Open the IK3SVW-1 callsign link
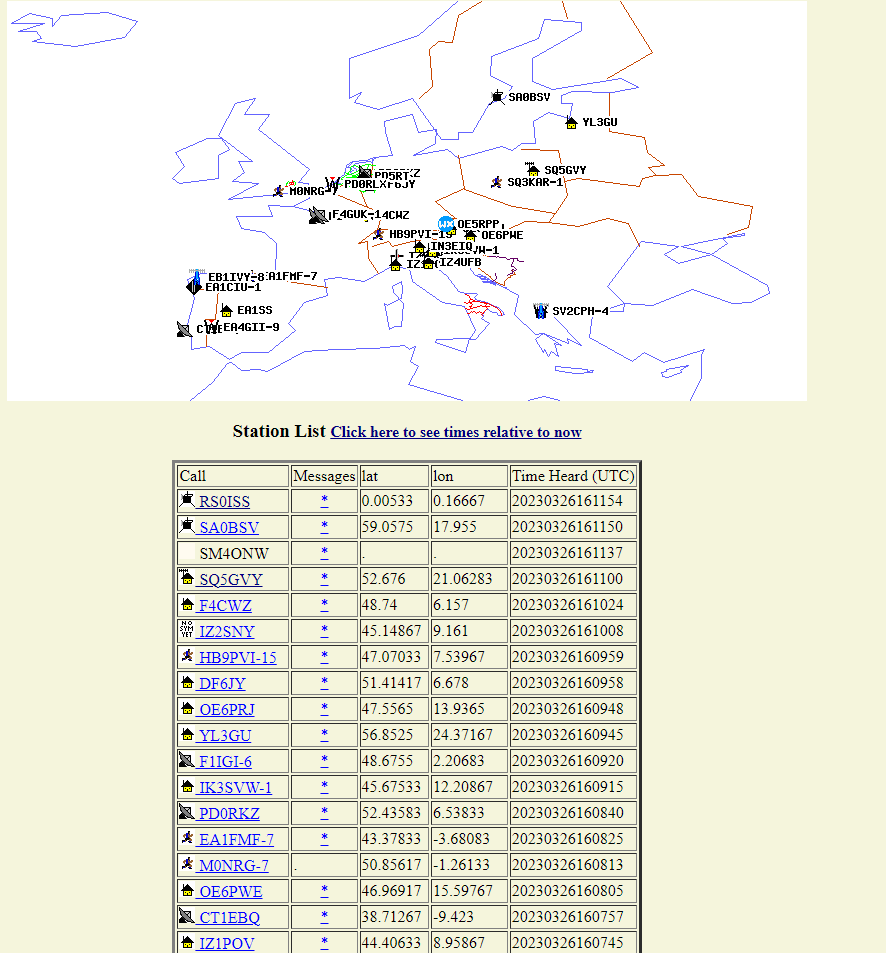Viewport: 886px width, 953px height. tap(235, 787)
